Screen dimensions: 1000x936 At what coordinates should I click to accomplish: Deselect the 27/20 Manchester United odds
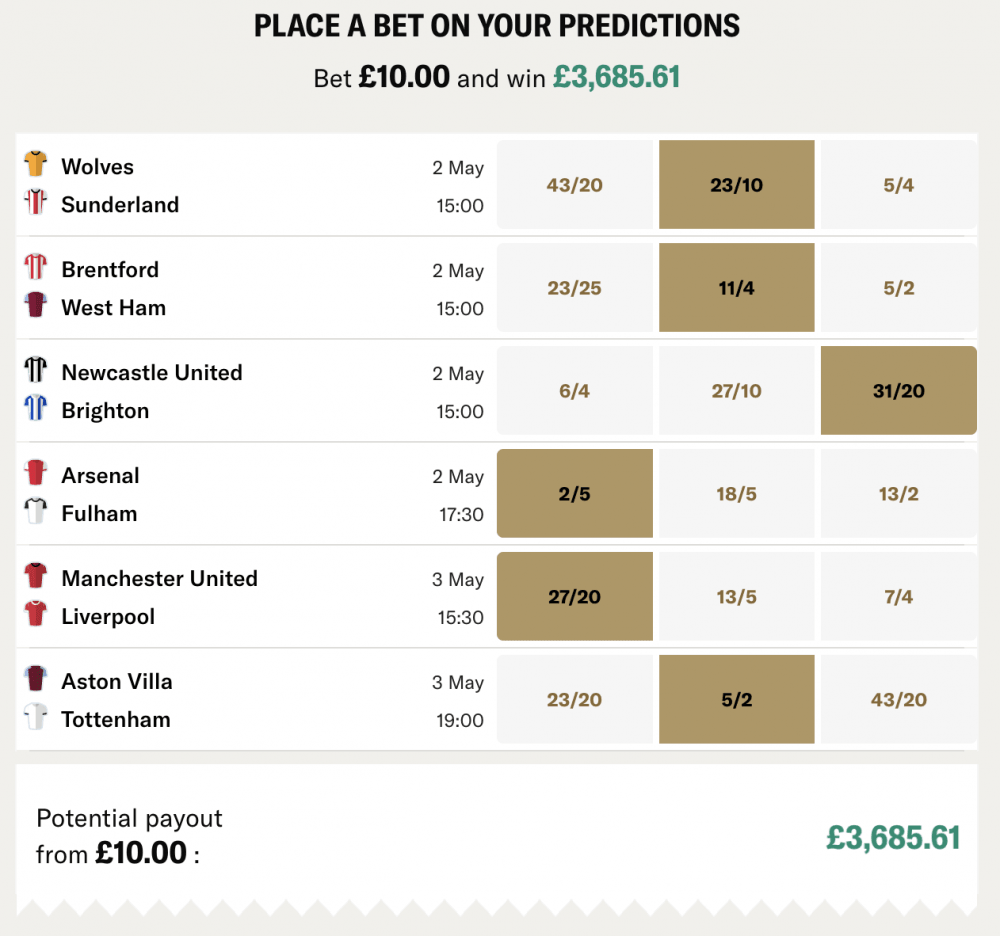tap(574, 596)
